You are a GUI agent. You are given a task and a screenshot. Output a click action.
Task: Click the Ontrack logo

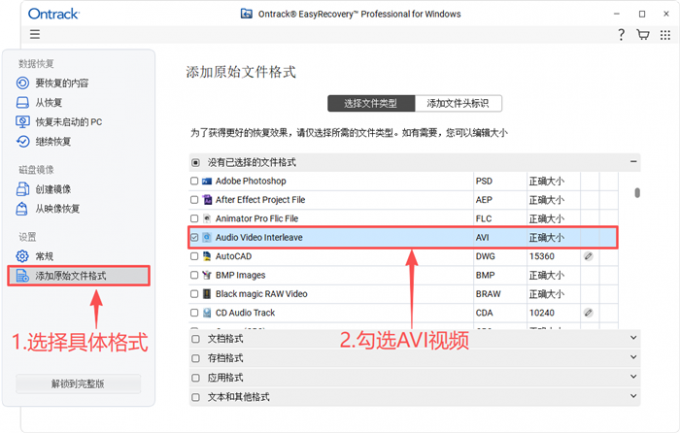tap(53, 14)
